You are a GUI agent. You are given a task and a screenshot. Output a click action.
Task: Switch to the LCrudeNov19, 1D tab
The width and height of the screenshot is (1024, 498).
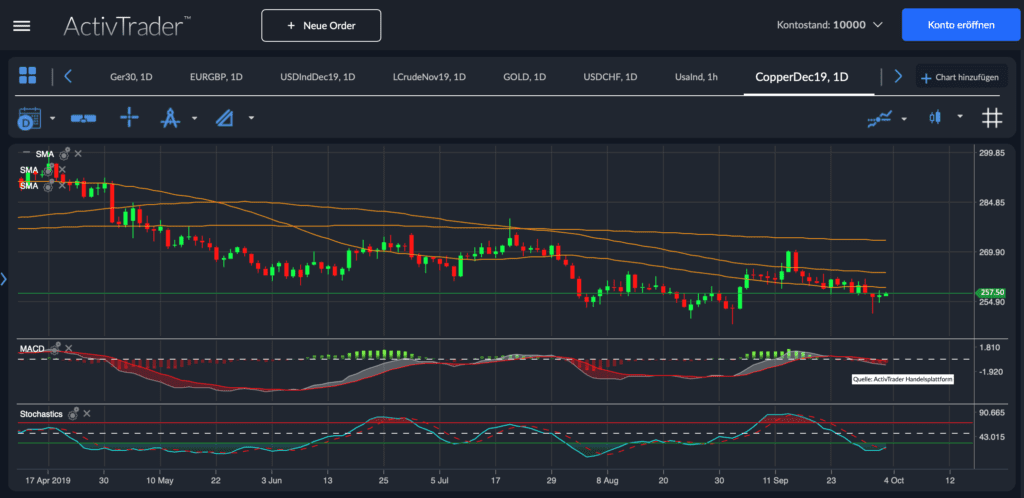tap(429, 77)
